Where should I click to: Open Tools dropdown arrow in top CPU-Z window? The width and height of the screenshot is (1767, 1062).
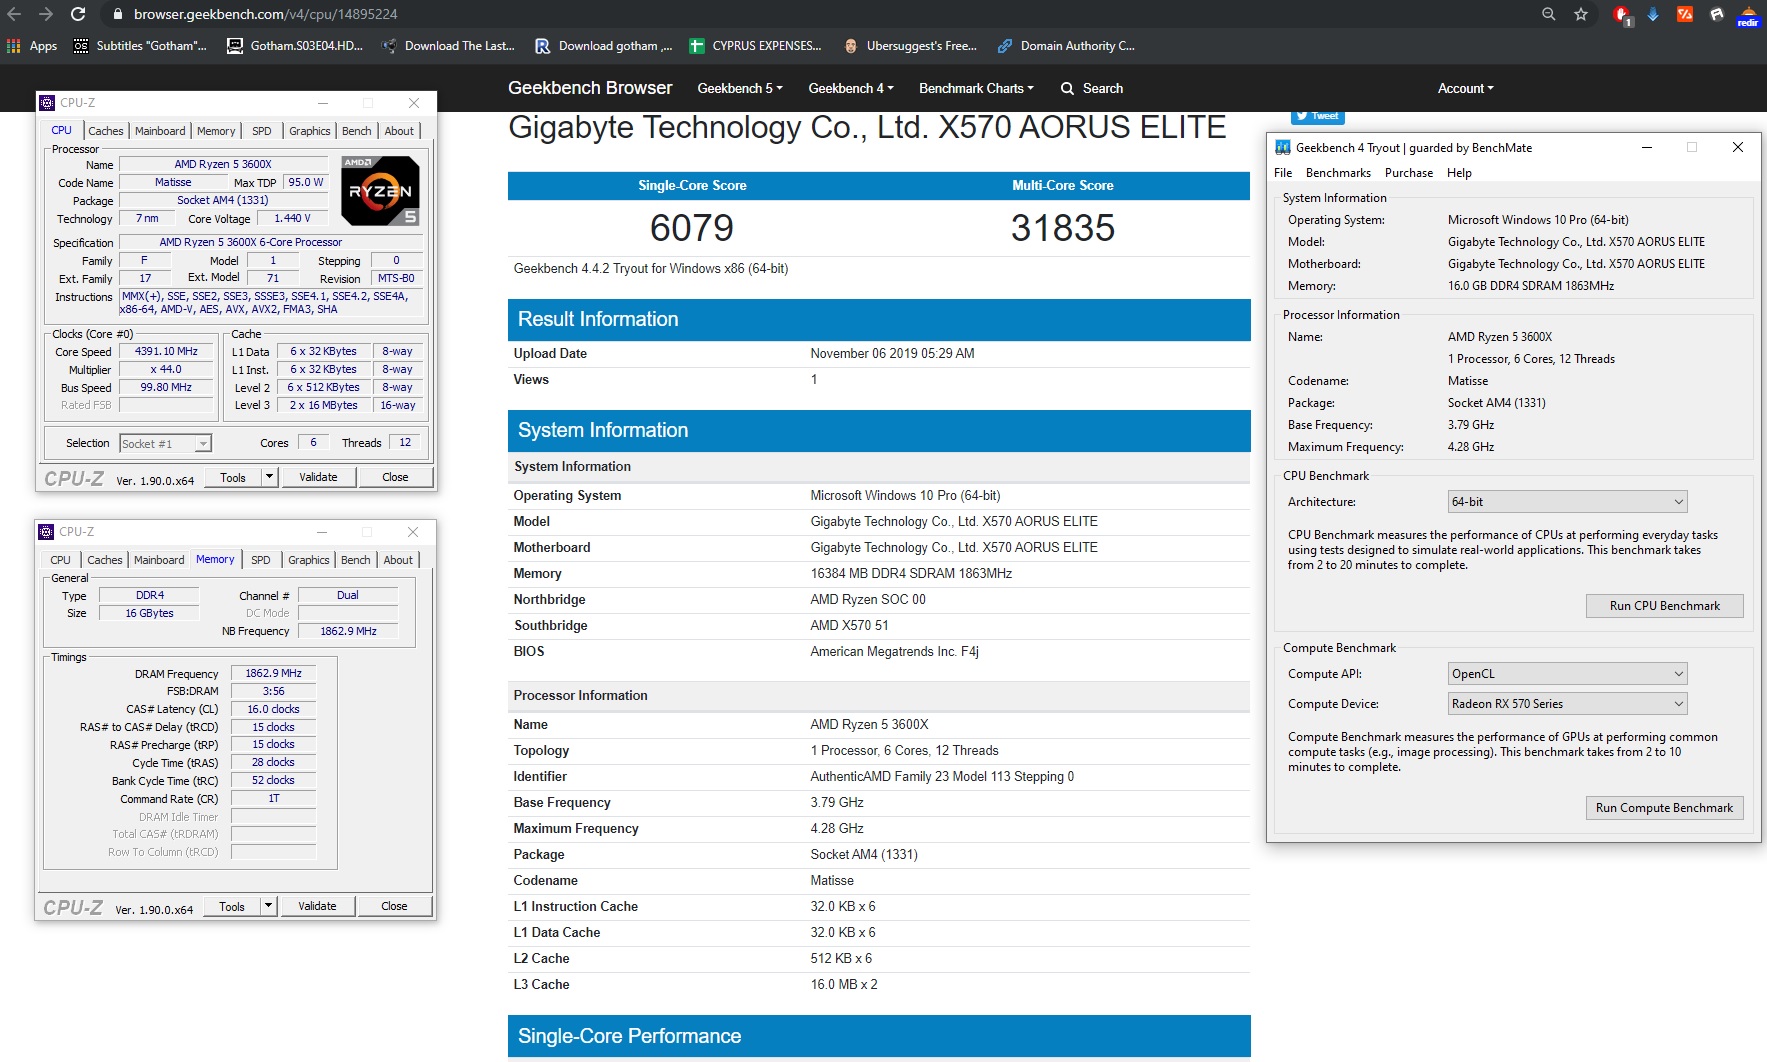click(269, 478)
